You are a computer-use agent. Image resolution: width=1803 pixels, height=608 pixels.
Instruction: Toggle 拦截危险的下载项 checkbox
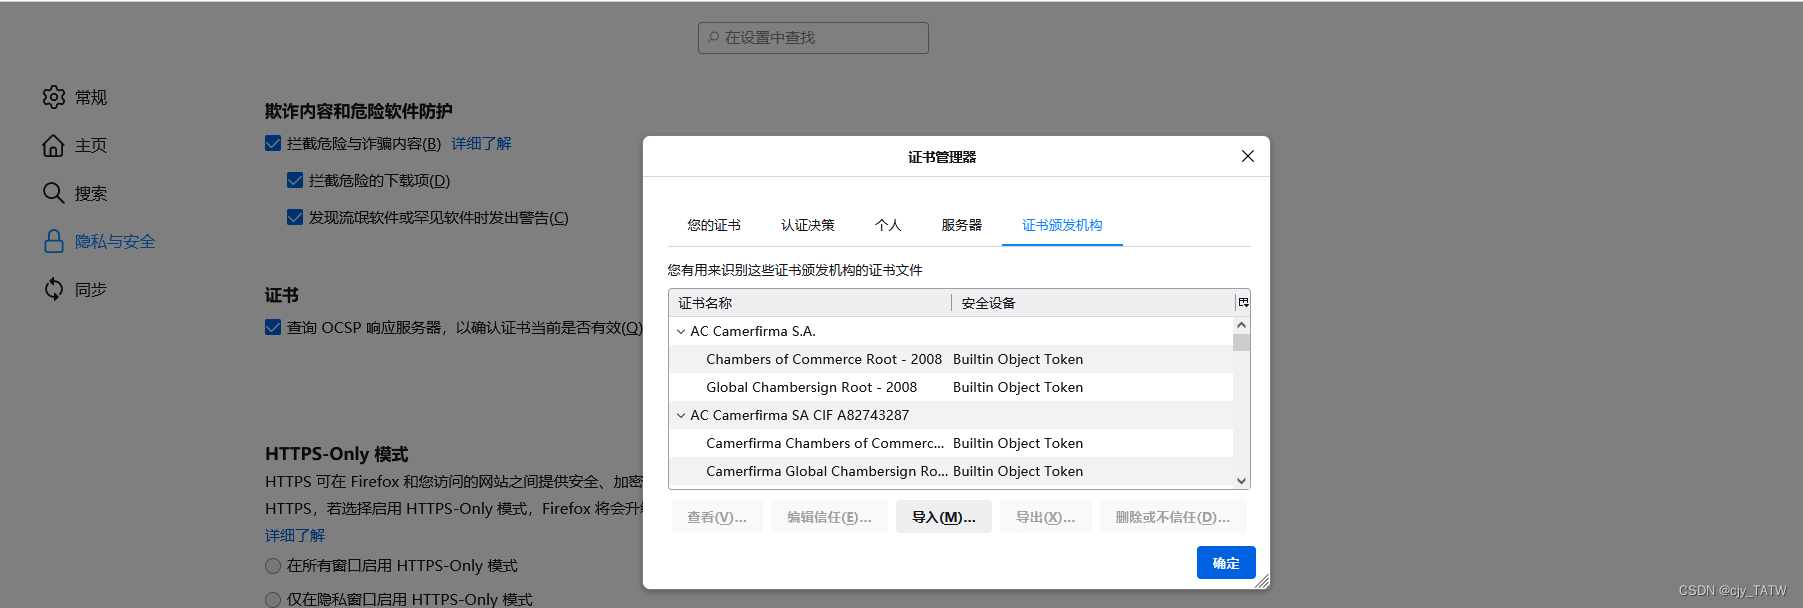click(x=295, y=180)
